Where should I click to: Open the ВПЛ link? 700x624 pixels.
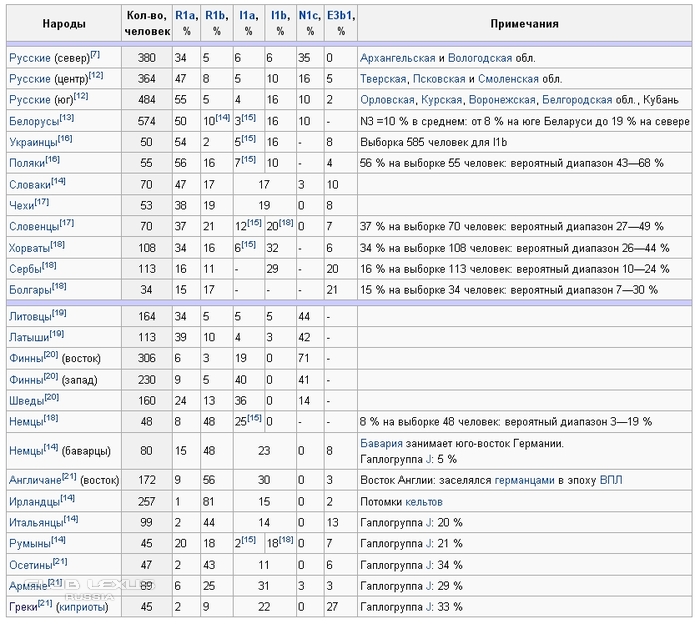tap(609, 479)
